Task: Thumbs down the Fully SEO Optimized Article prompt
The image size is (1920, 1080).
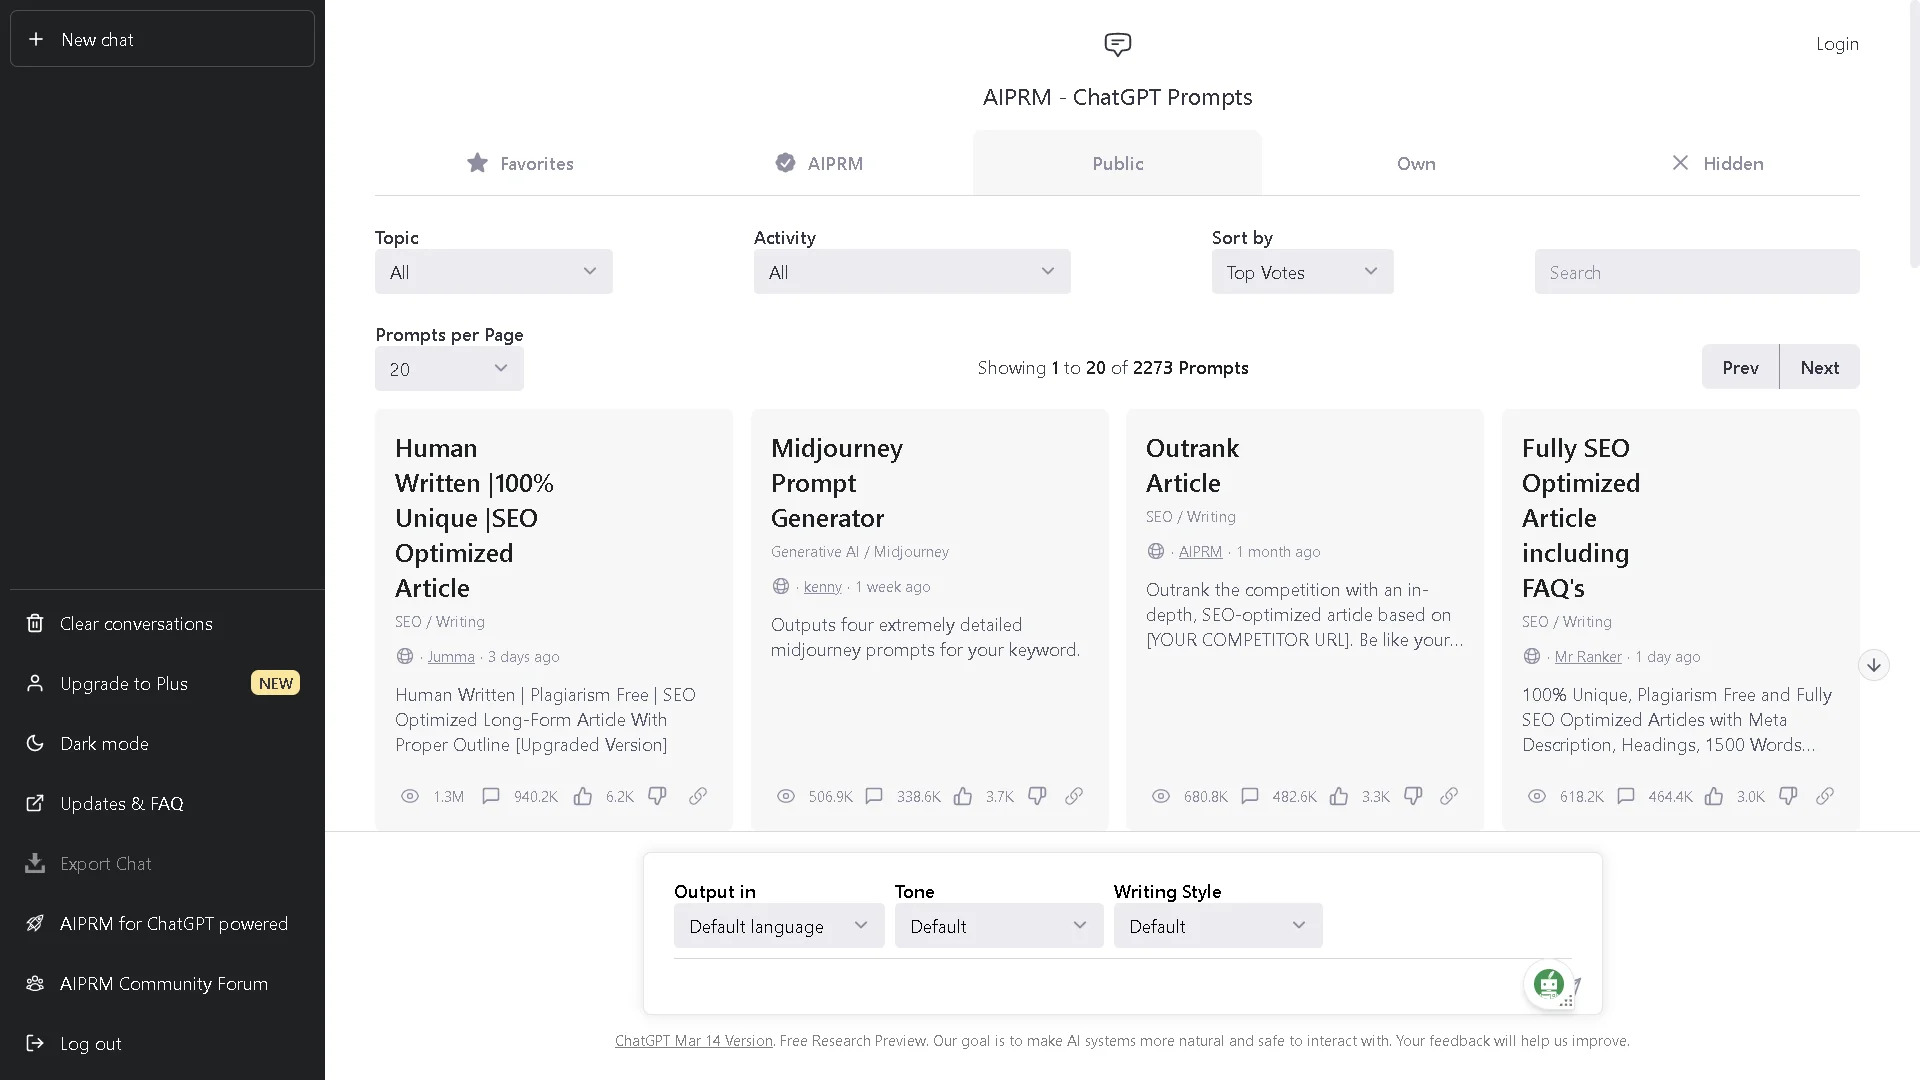Action: [x=1788, y=796]
